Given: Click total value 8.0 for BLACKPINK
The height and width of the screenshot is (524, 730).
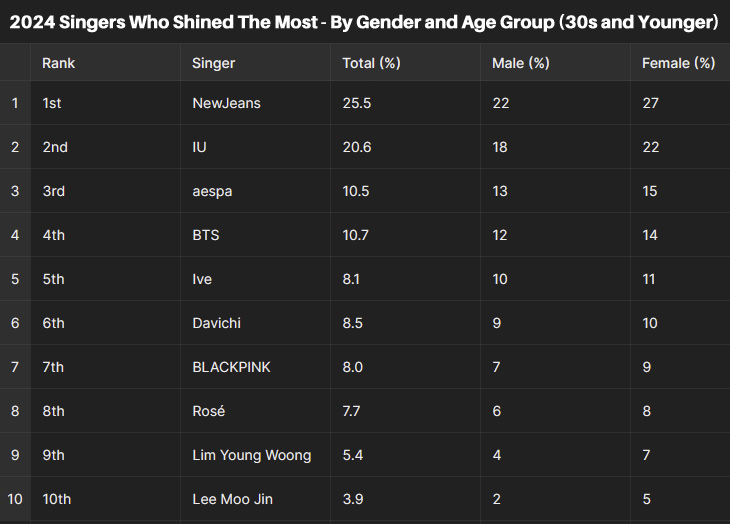Looking at the screenshot, I should [352, 367].
